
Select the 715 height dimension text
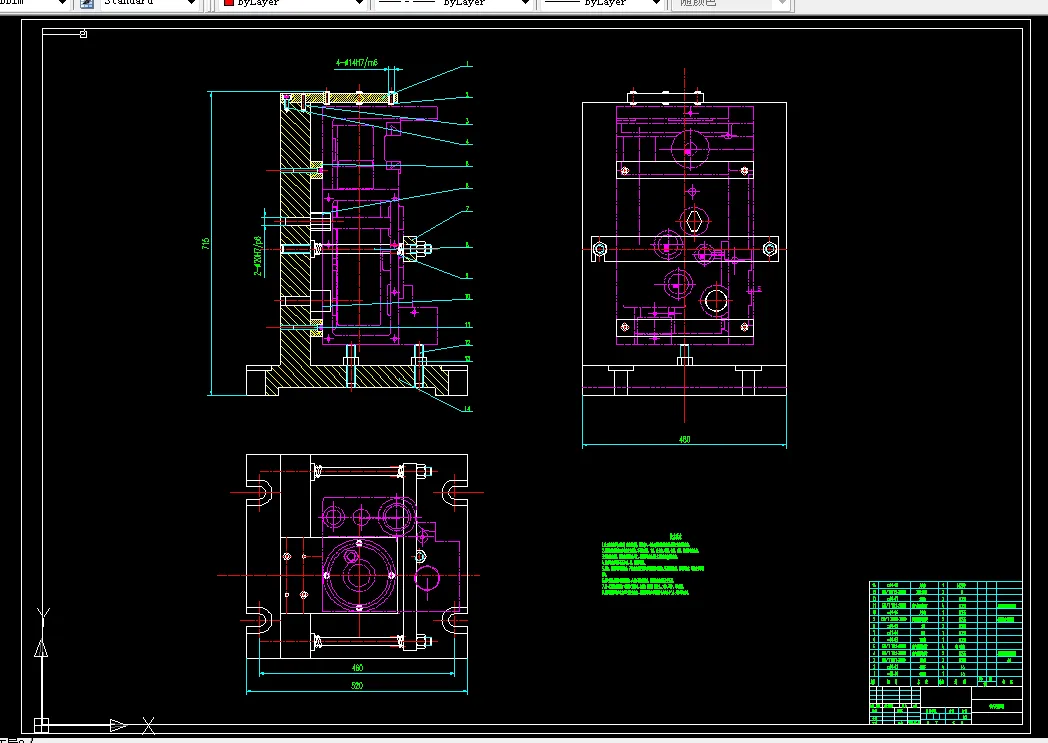(x=206, y=244)
